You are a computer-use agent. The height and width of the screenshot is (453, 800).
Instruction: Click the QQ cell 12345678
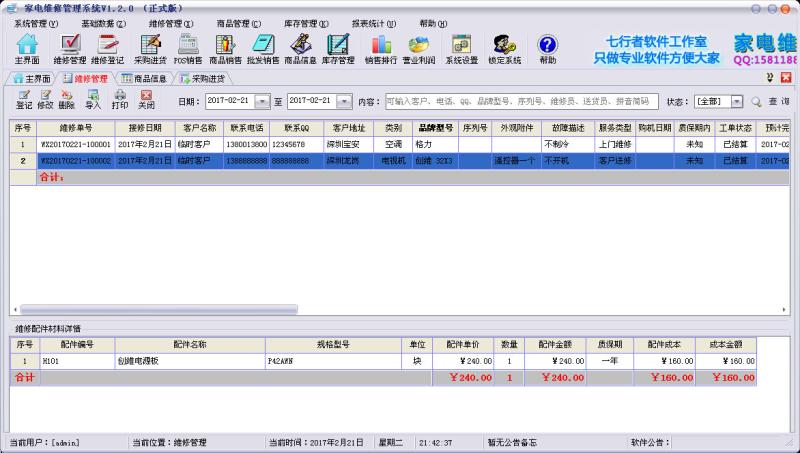pyautogui.click(x=296, y=144)
